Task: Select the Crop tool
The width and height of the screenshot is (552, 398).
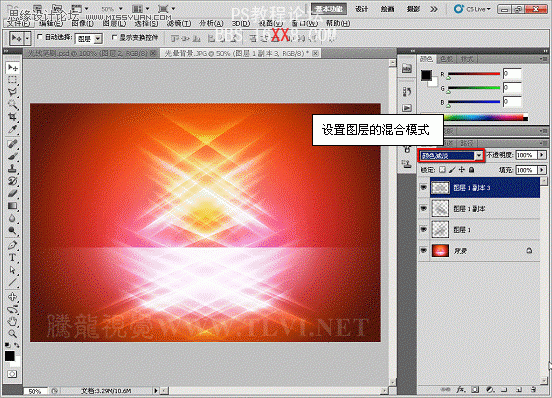Action: [x=13, y=116]
